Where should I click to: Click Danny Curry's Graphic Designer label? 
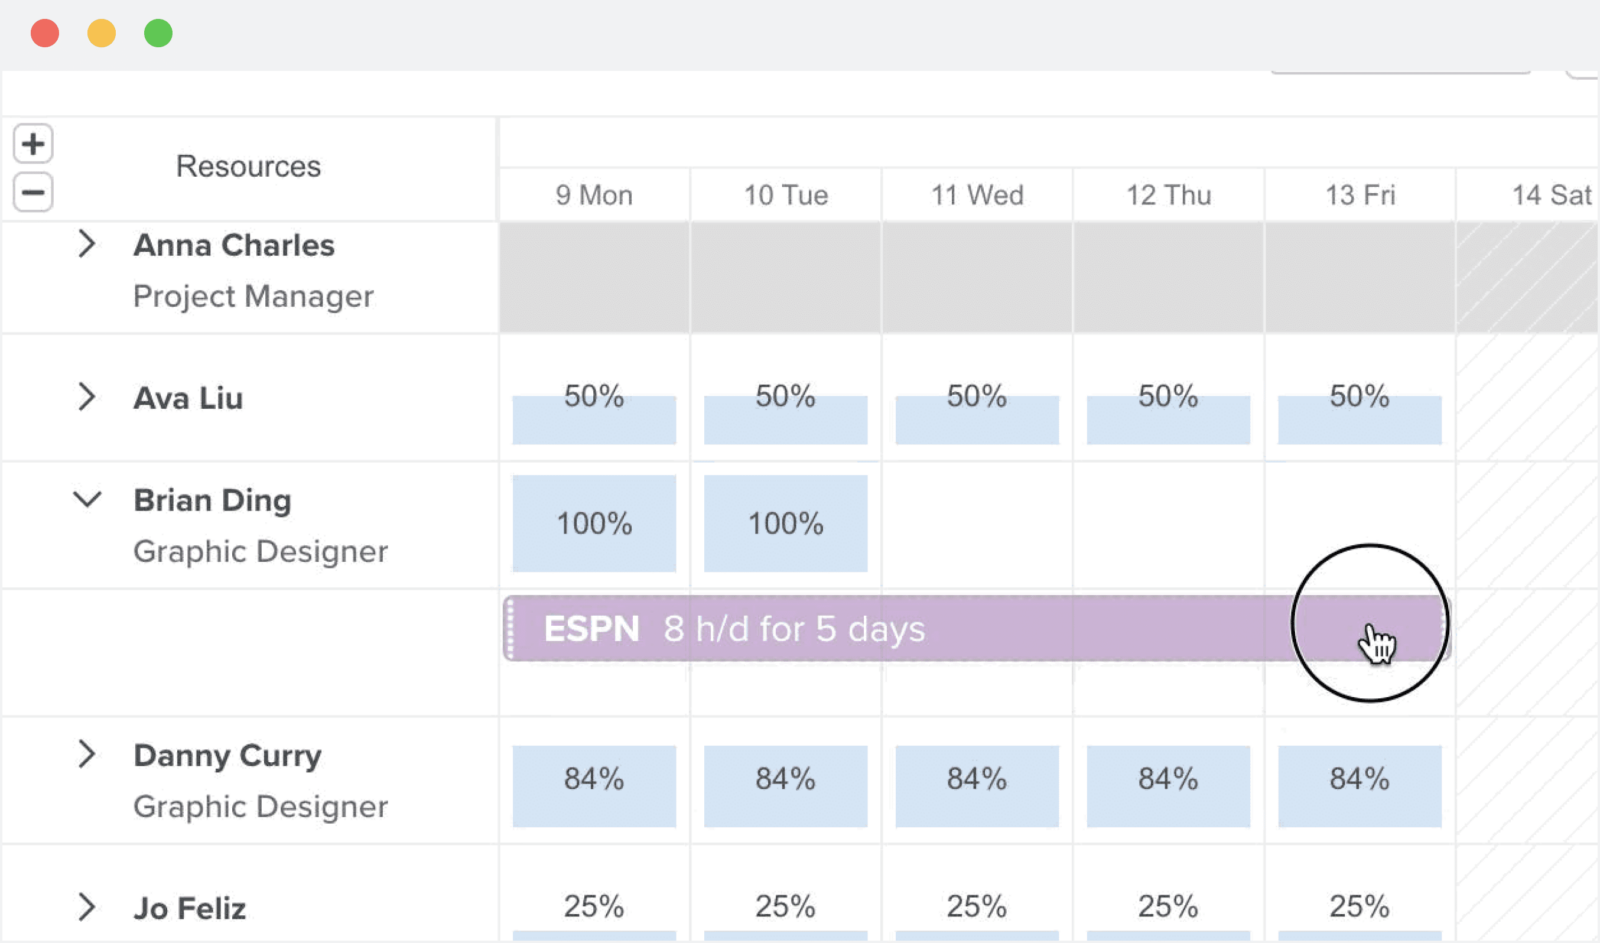pos(260,807)
